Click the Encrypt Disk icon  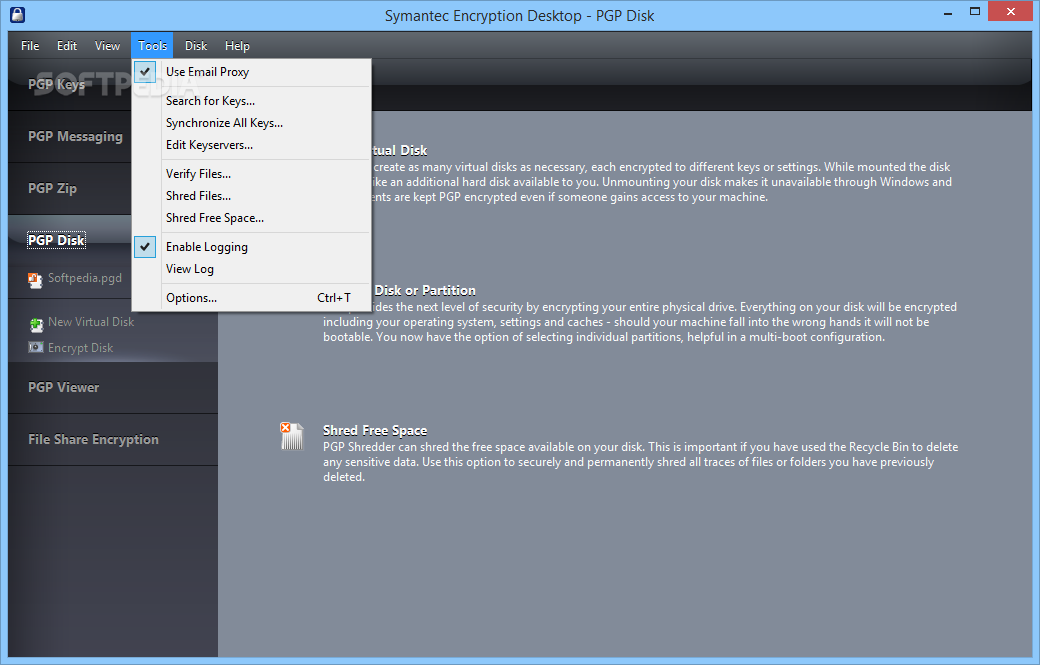pyautogui.click(x=36, y=347)
